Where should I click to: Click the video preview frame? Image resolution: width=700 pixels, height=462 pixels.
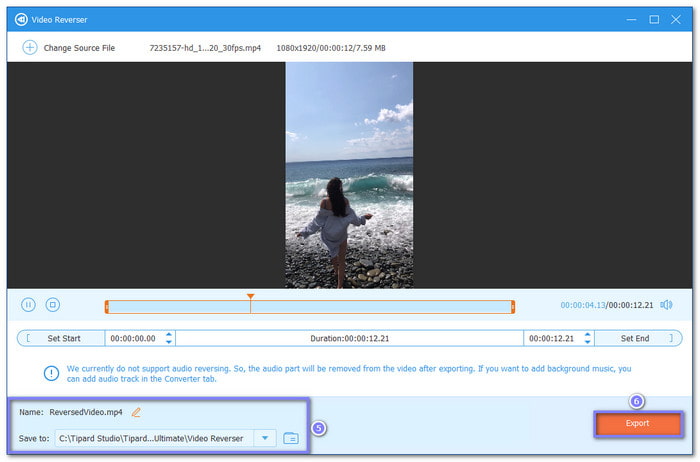click(349, 175)
